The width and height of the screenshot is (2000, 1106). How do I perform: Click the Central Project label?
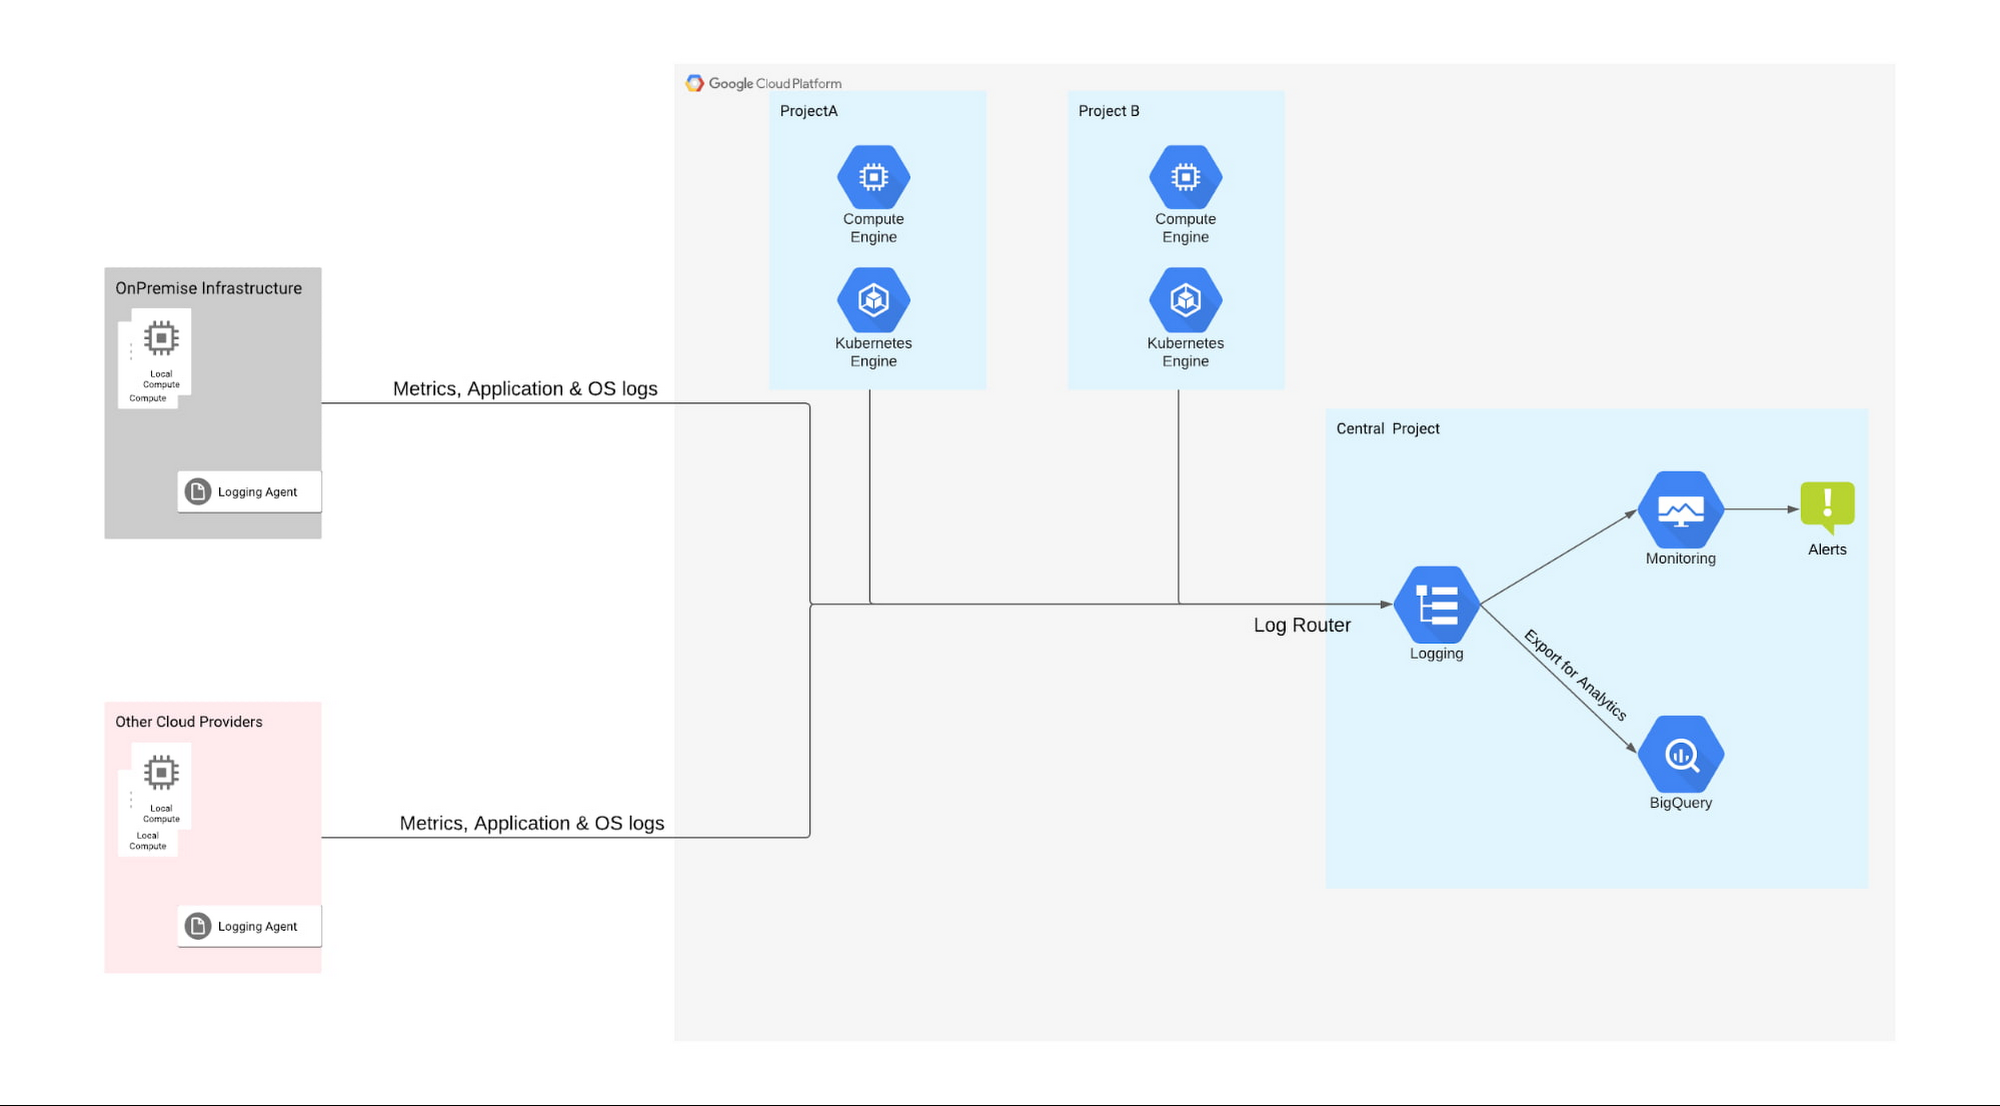coord(1388,428)
